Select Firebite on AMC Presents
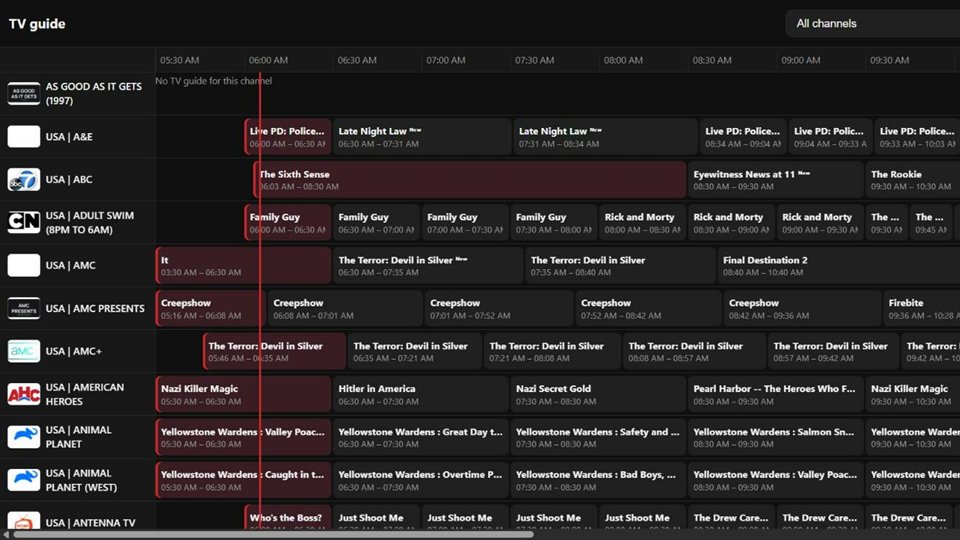Screen dimensions: 960x540 [x=921, y=309]
